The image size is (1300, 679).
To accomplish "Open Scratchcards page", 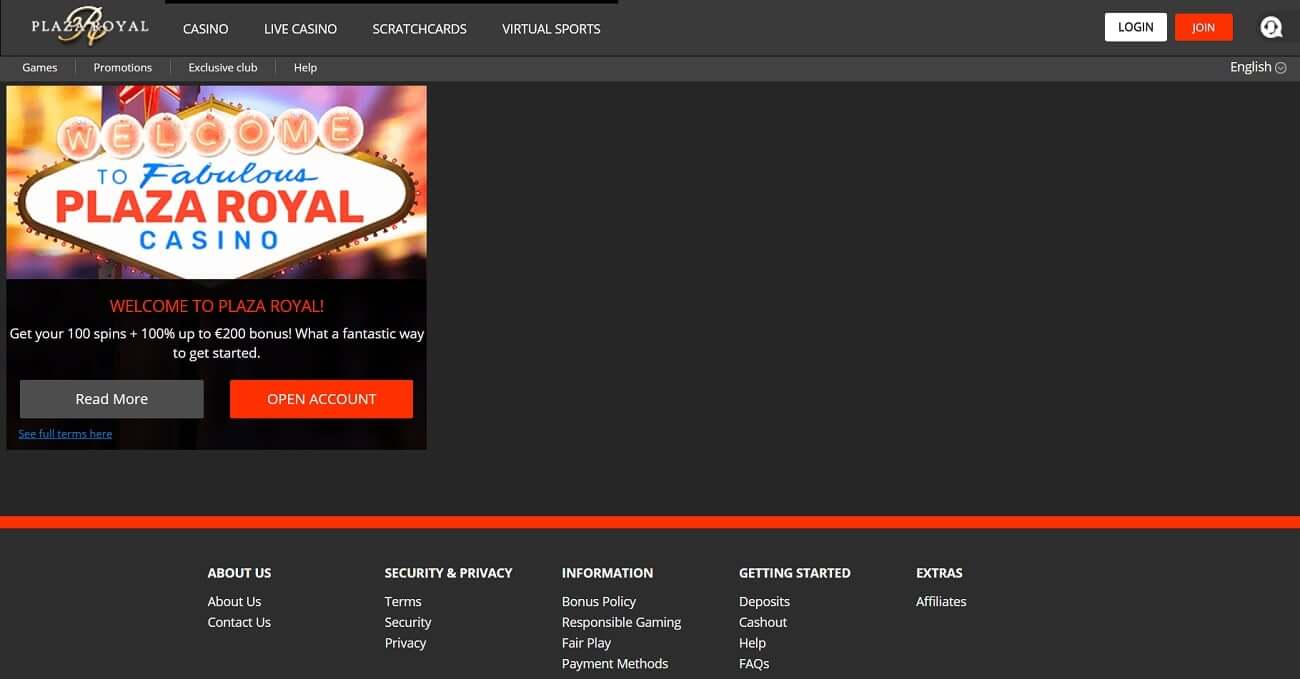I will 419,29.
